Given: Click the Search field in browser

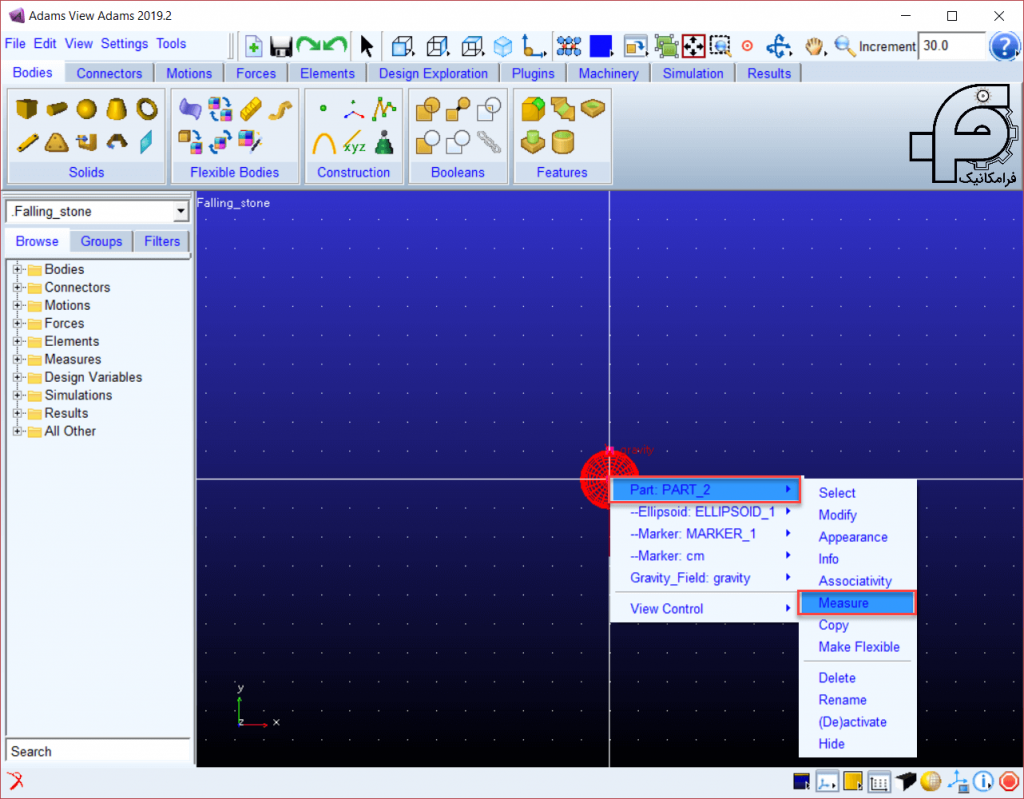Looking at the screenshot, I should (98, 751).
